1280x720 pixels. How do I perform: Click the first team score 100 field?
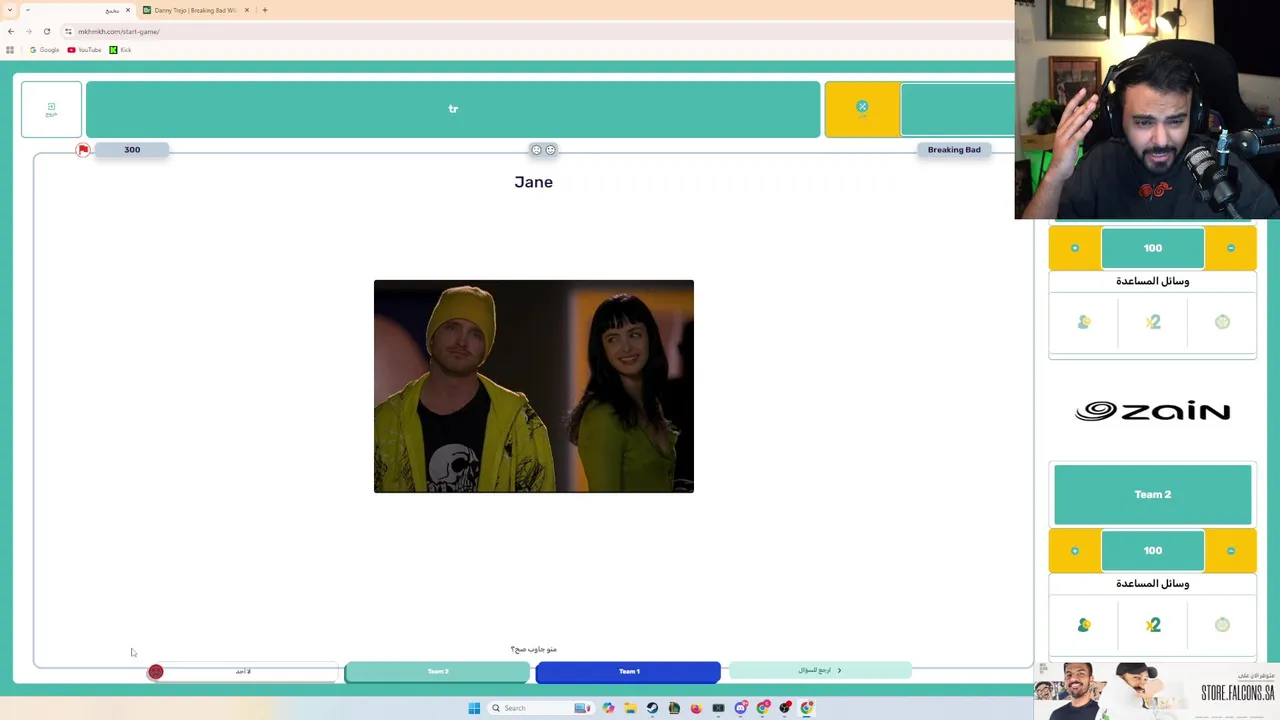click(1153, 248)
